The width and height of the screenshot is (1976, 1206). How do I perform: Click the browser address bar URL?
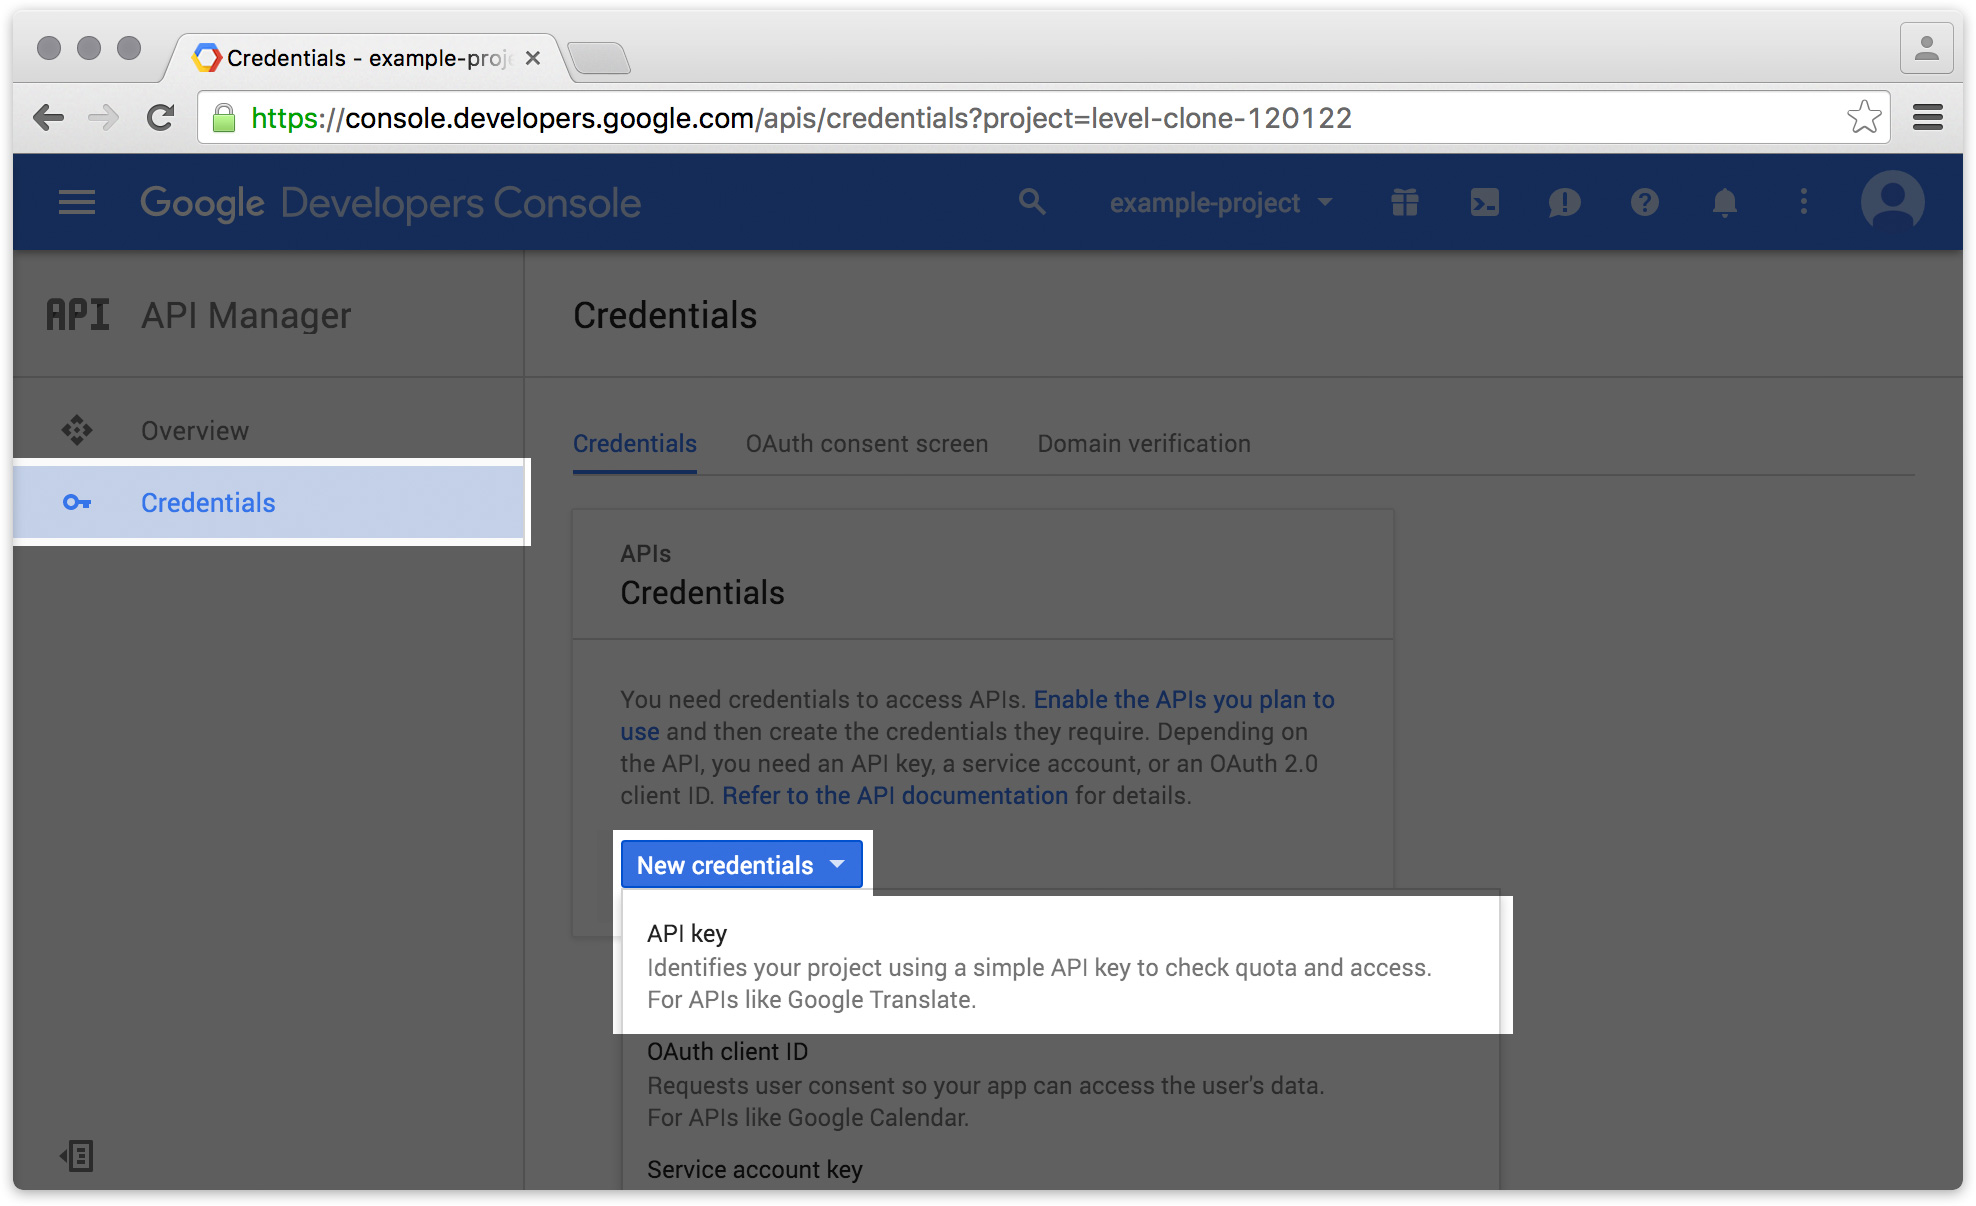point(800,118)
